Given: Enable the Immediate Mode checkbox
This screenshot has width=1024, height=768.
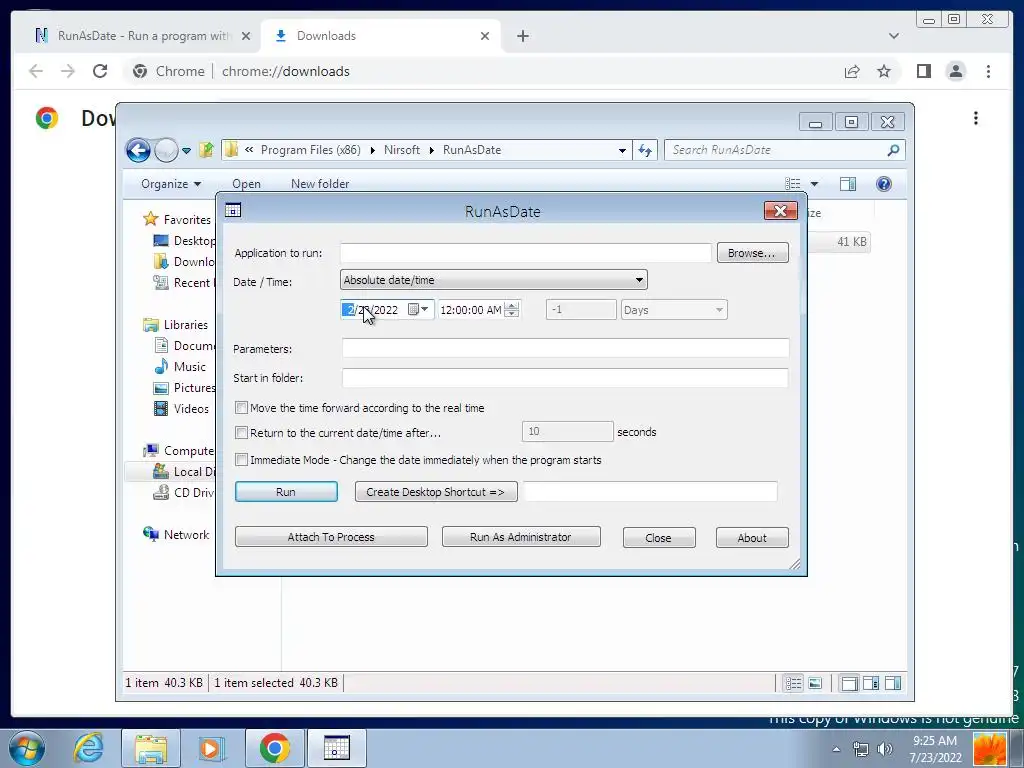Looking at the screenshot, I should (241, 460).
